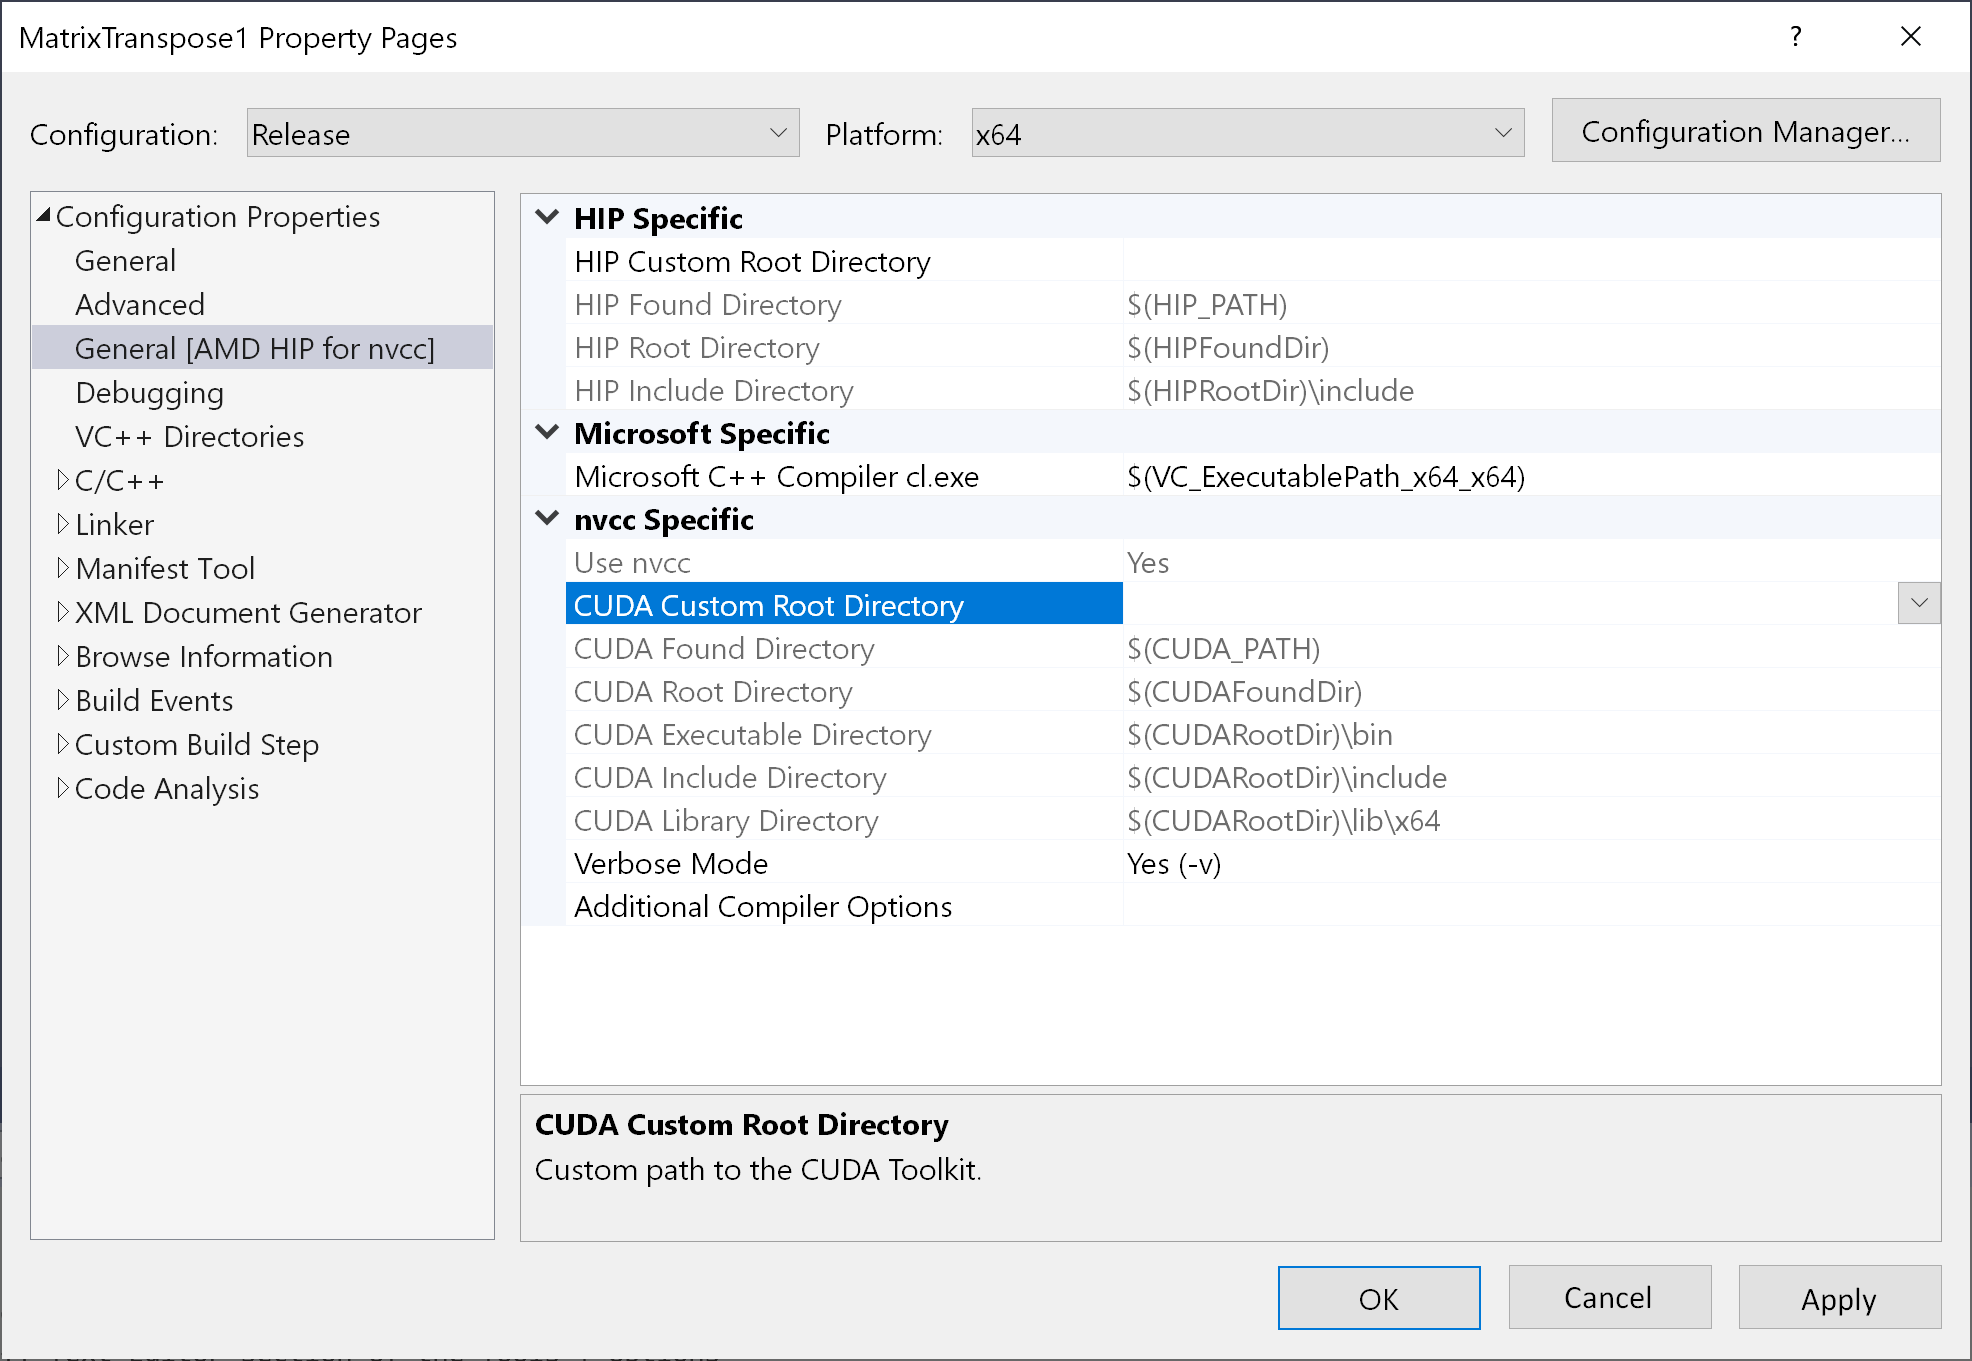
Task: Expand the Linker tree node arrow
Action: coord(63,524)
